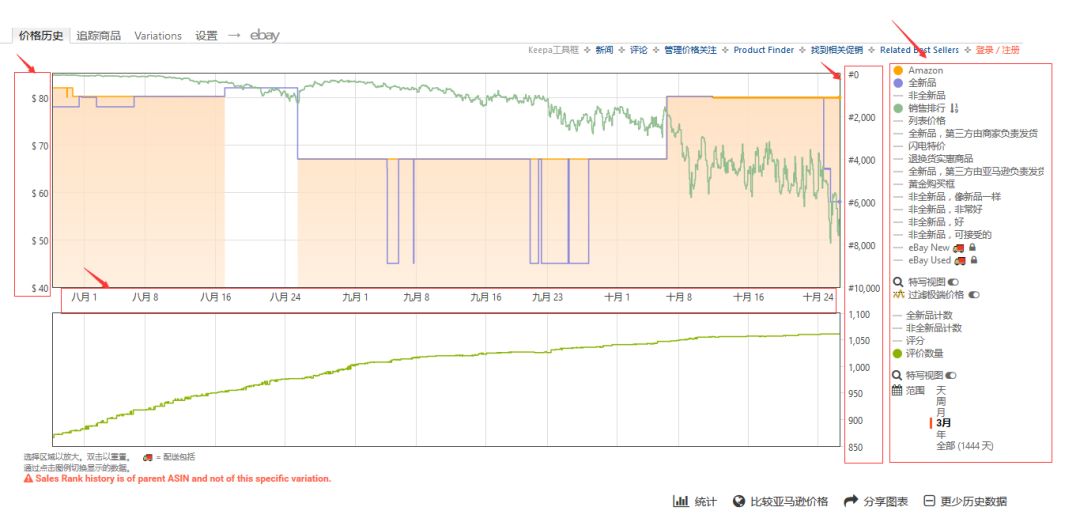Open the Variations tab
Image resolution: width=1080 pixels, height=526 pixels.
pos(158,36)
